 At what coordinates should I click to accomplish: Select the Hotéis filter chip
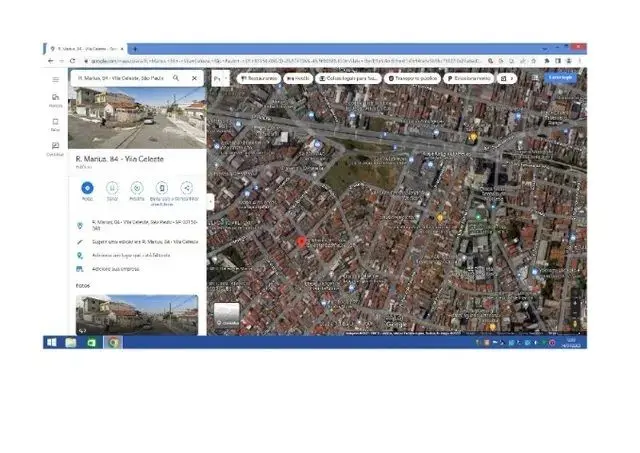point(298,77)
